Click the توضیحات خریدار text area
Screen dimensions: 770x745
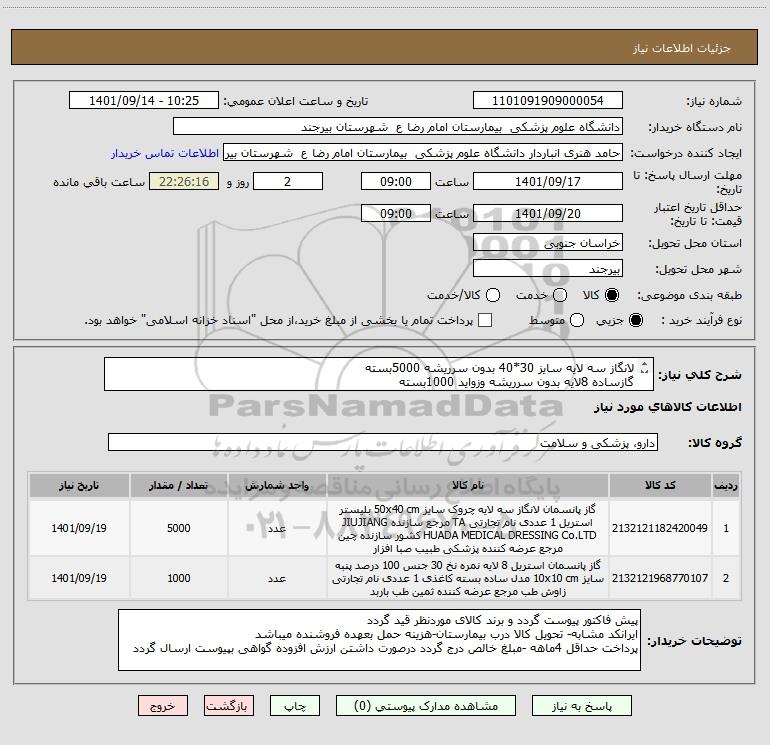pyautogui.click(x=379, y=640)
